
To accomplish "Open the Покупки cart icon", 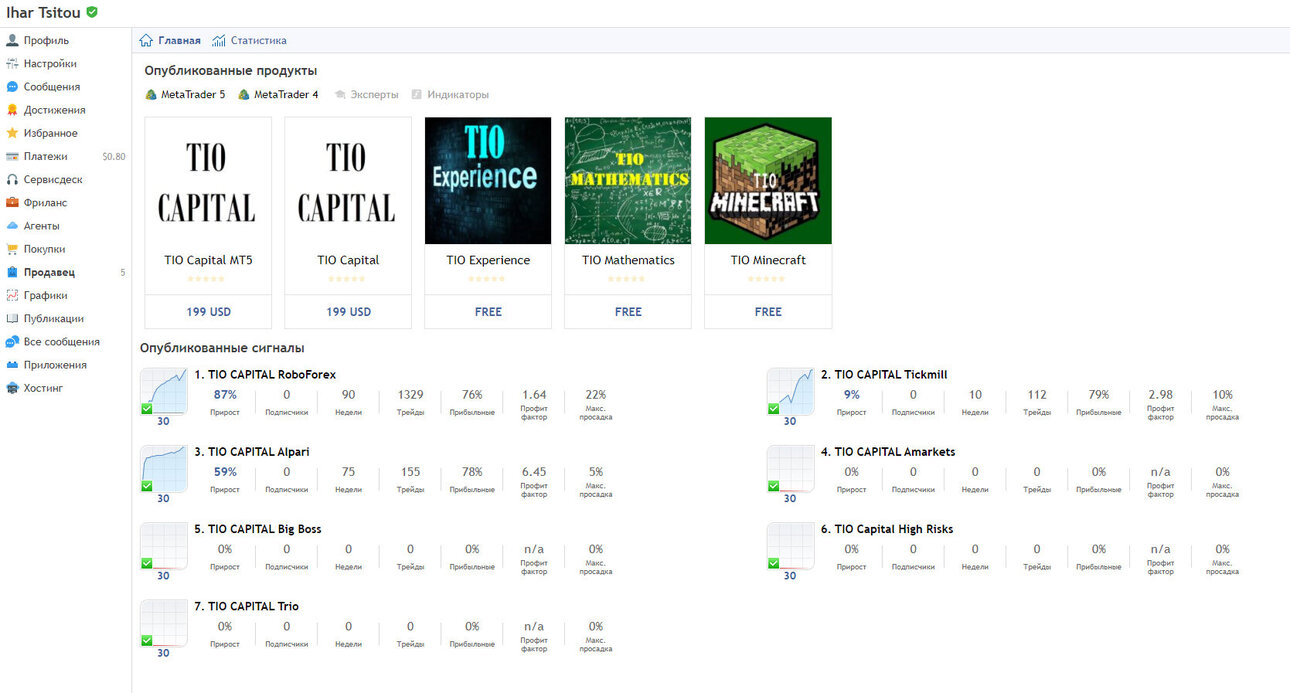I will tap(12, 249).
